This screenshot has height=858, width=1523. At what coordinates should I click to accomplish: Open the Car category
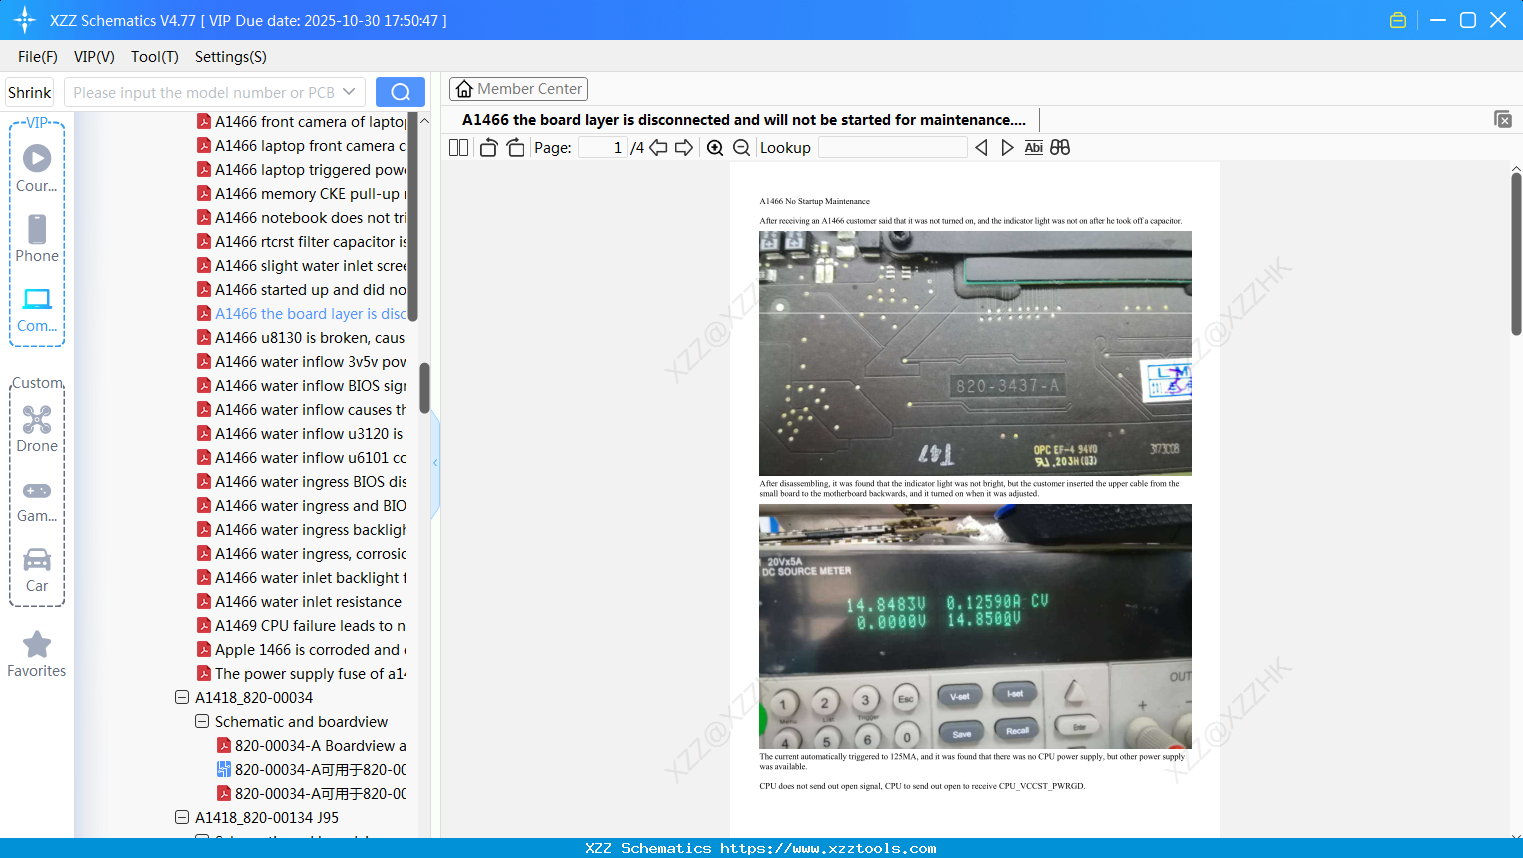click(37, 569)
